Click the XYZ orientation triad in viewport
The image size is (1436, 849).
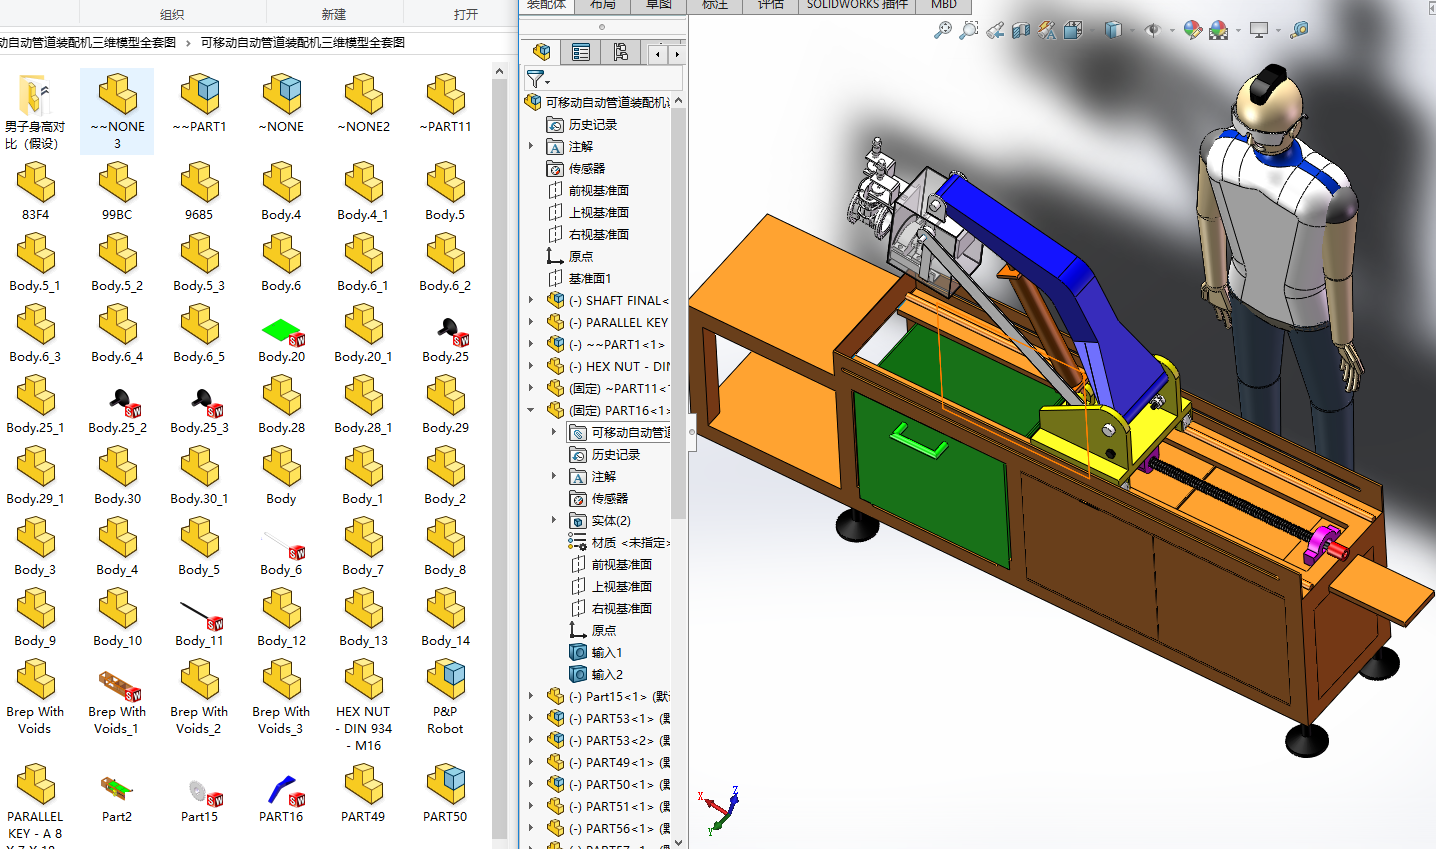point(720,810)
